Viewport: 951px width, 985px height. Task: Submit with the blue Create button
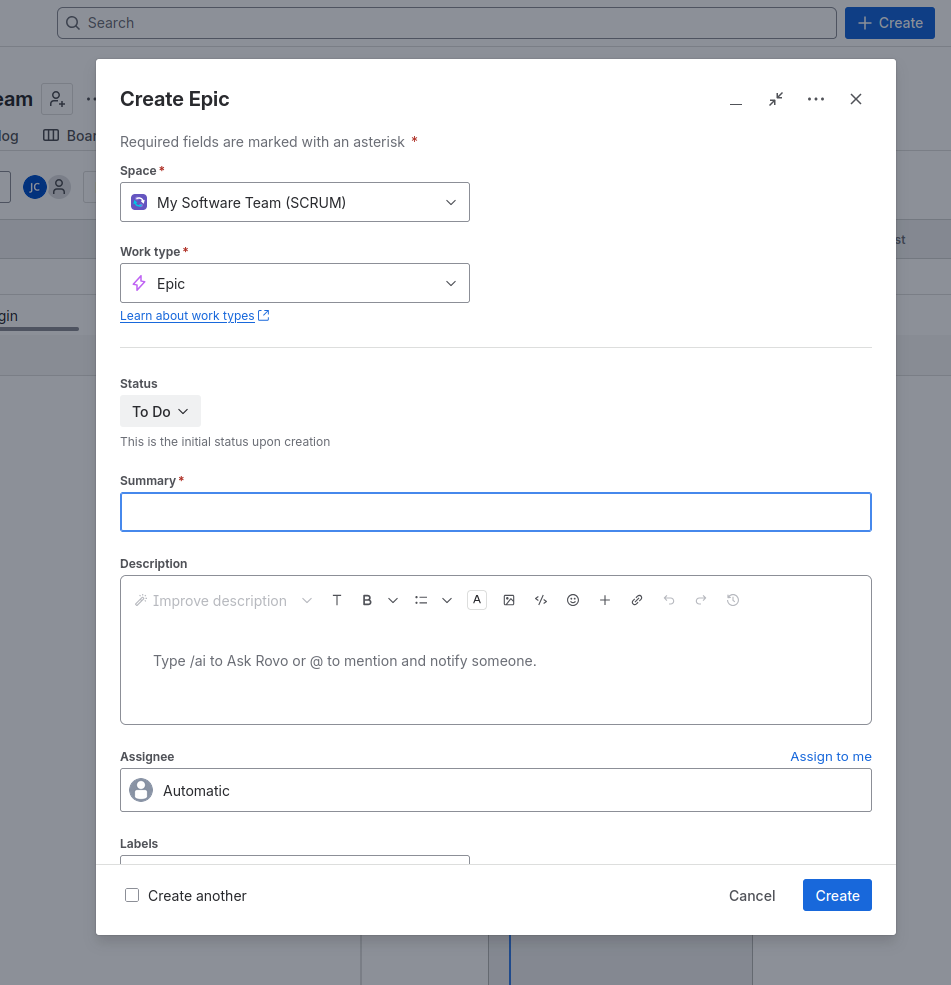[x=837, y=895]
